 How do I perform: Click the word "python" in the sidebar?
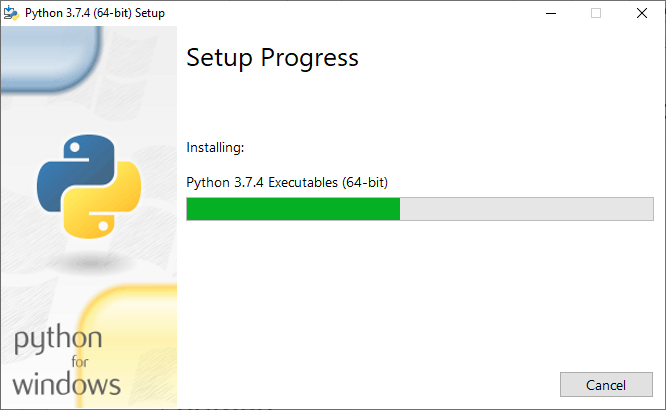point(58,341)
